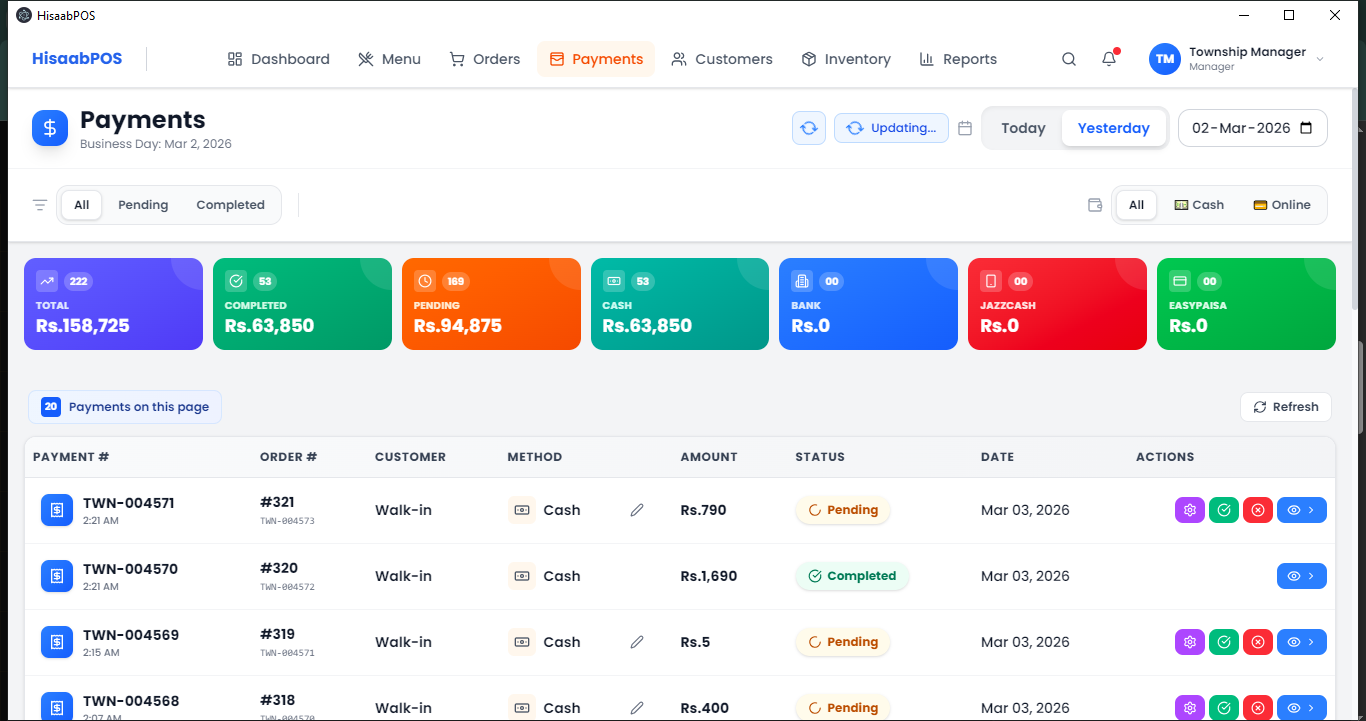Select the Today date button

point(1023,128)
